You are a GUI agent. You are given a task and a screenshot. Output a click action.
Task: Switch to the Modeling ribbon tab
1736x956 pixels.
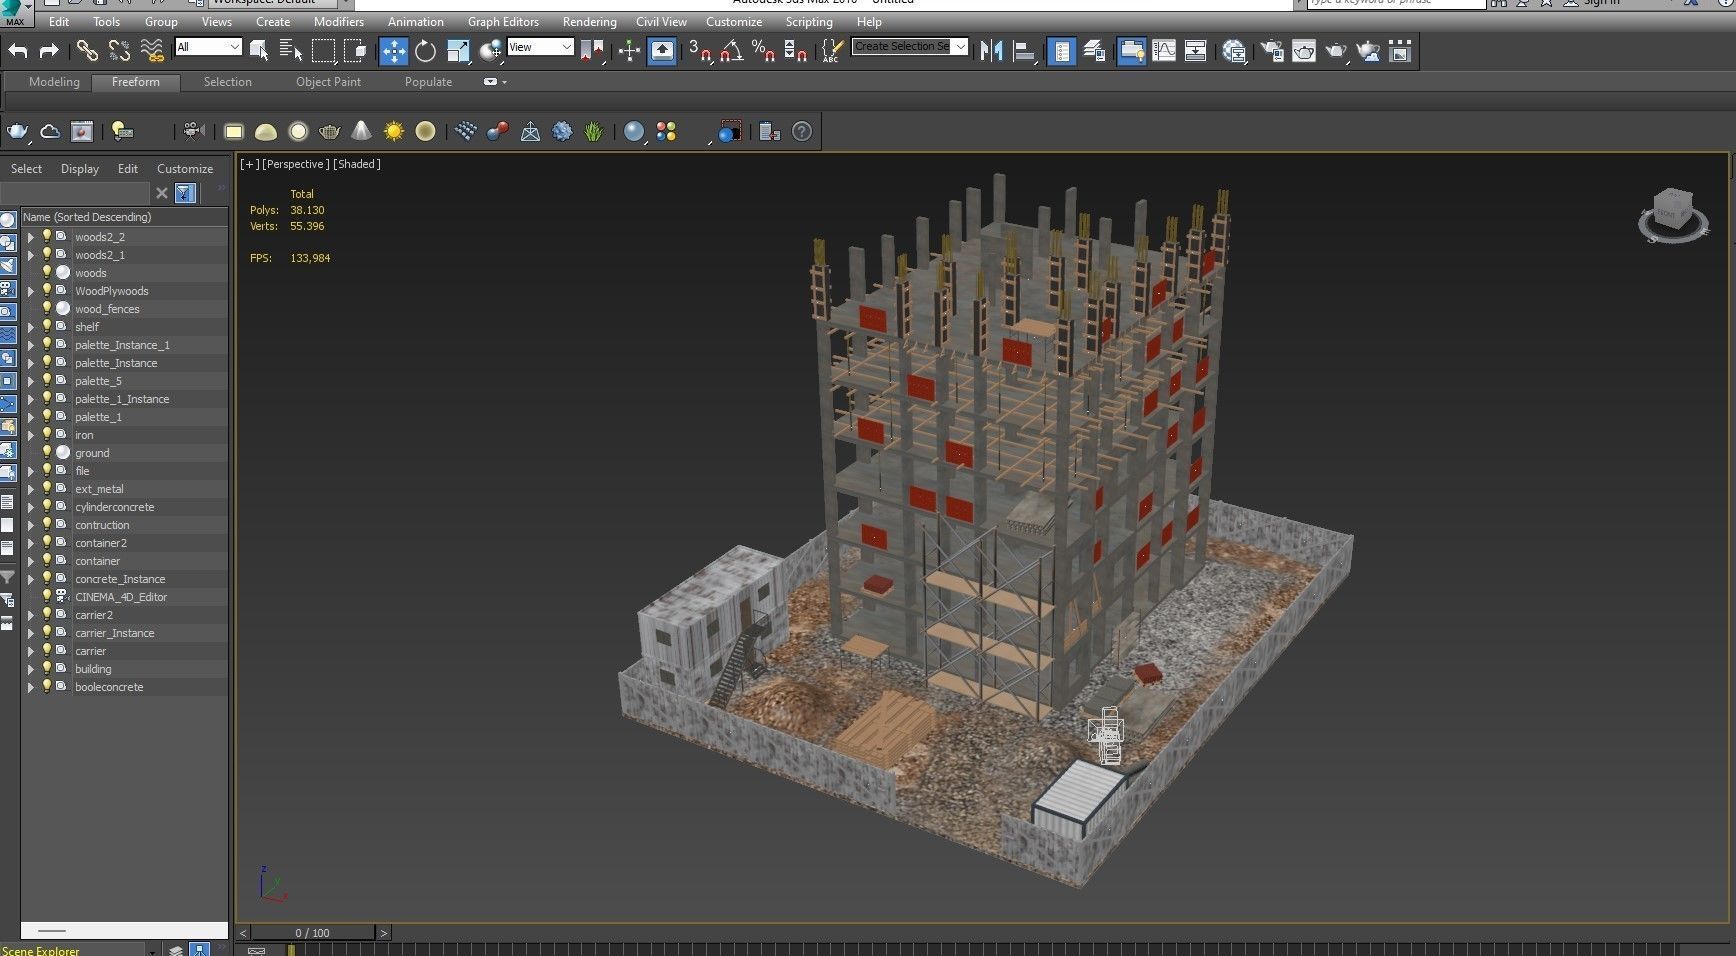54,82
